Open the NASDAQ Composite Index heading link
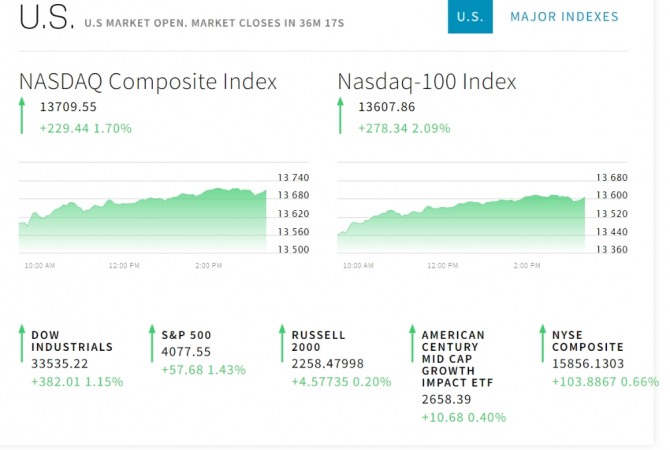The image size is (670, 450). tap(148, 82)
